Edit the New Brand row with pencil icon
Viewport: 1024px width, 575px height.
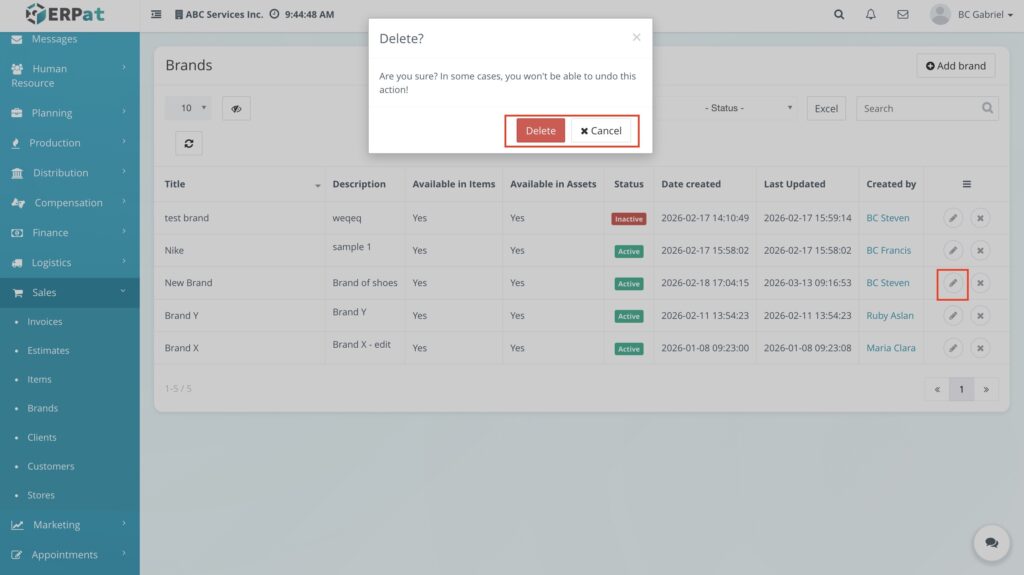click(953, 283)
